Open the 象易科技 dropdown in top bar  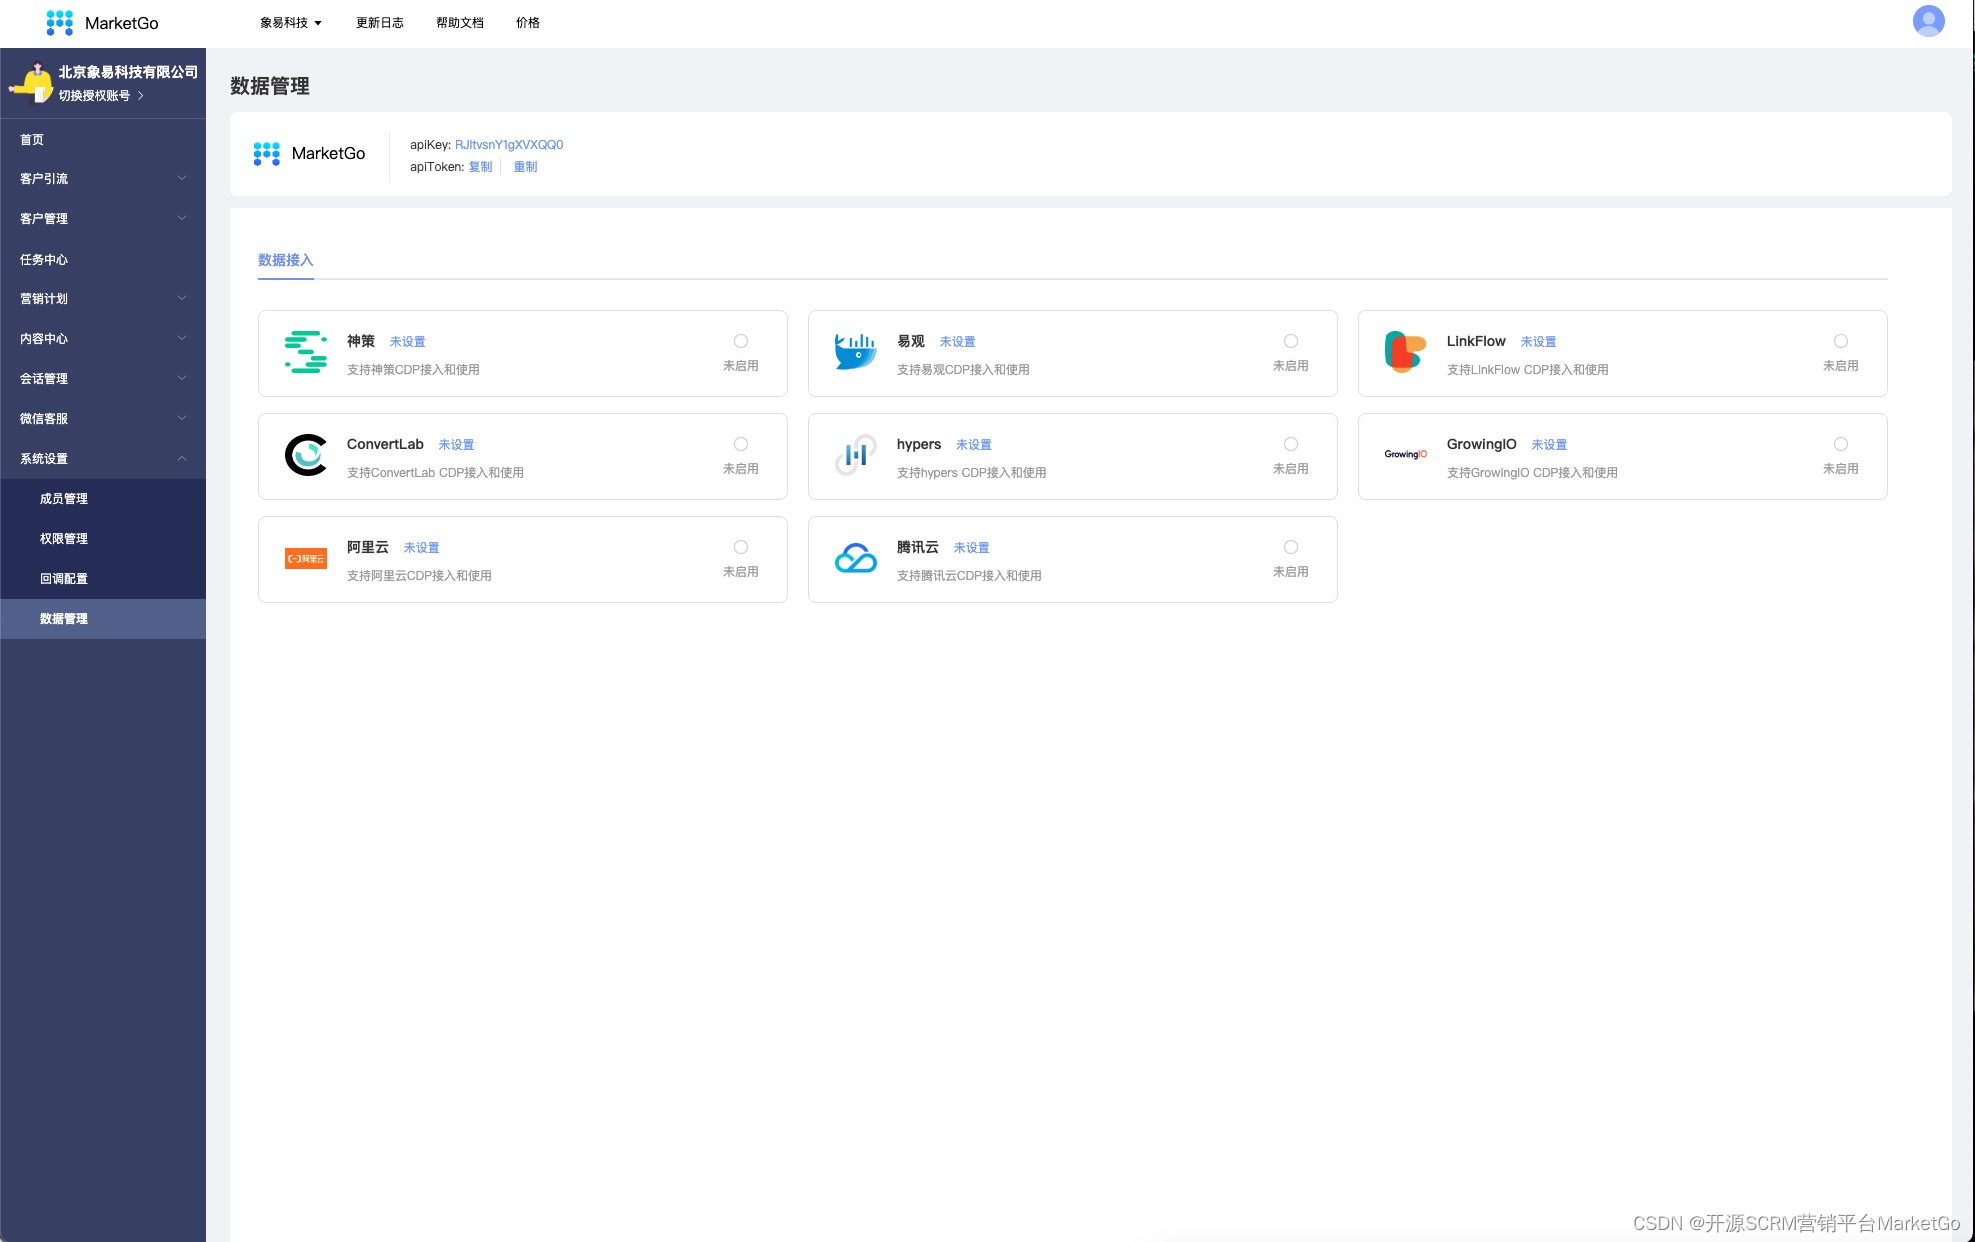tap(290, 23)
